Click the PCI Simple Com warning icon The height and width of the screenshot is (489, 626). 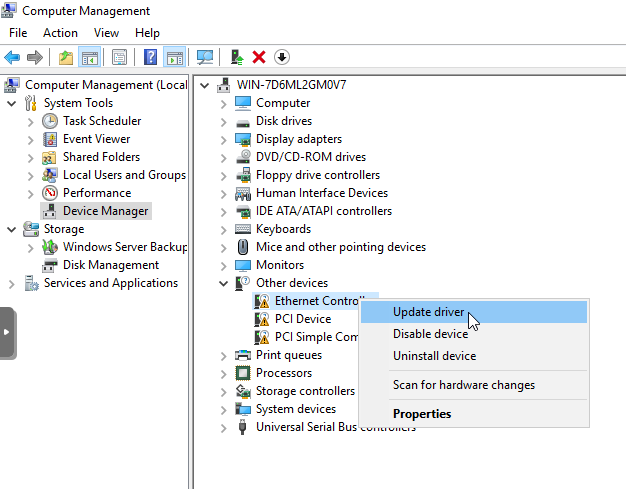tap(262, 337)
